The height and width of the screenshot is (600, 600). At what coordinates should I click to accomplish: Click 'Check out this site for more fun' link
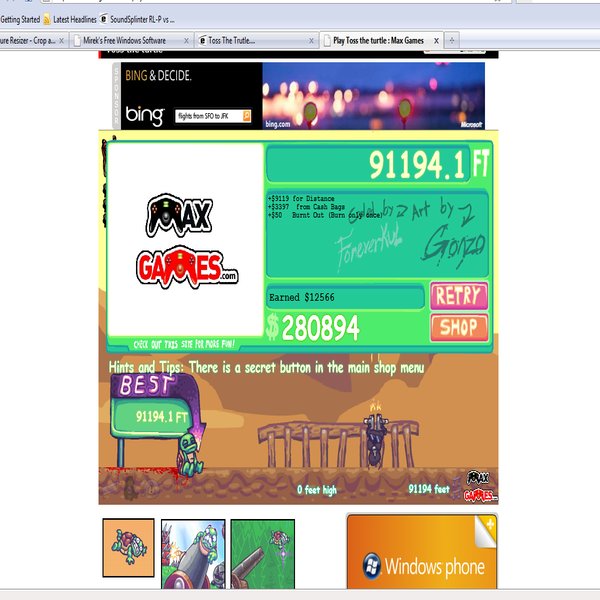(x=184, y=344)
